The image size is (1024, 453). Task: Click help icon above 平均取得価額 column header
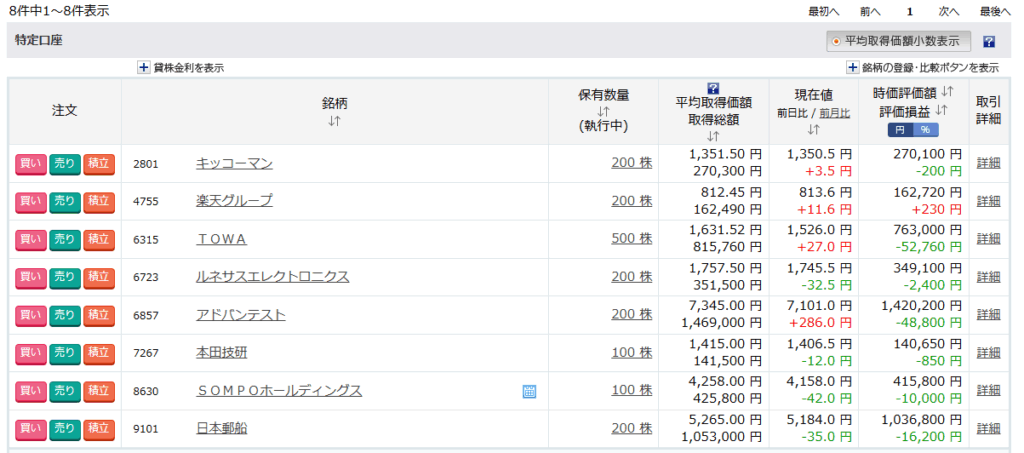[x=713, y=88]
